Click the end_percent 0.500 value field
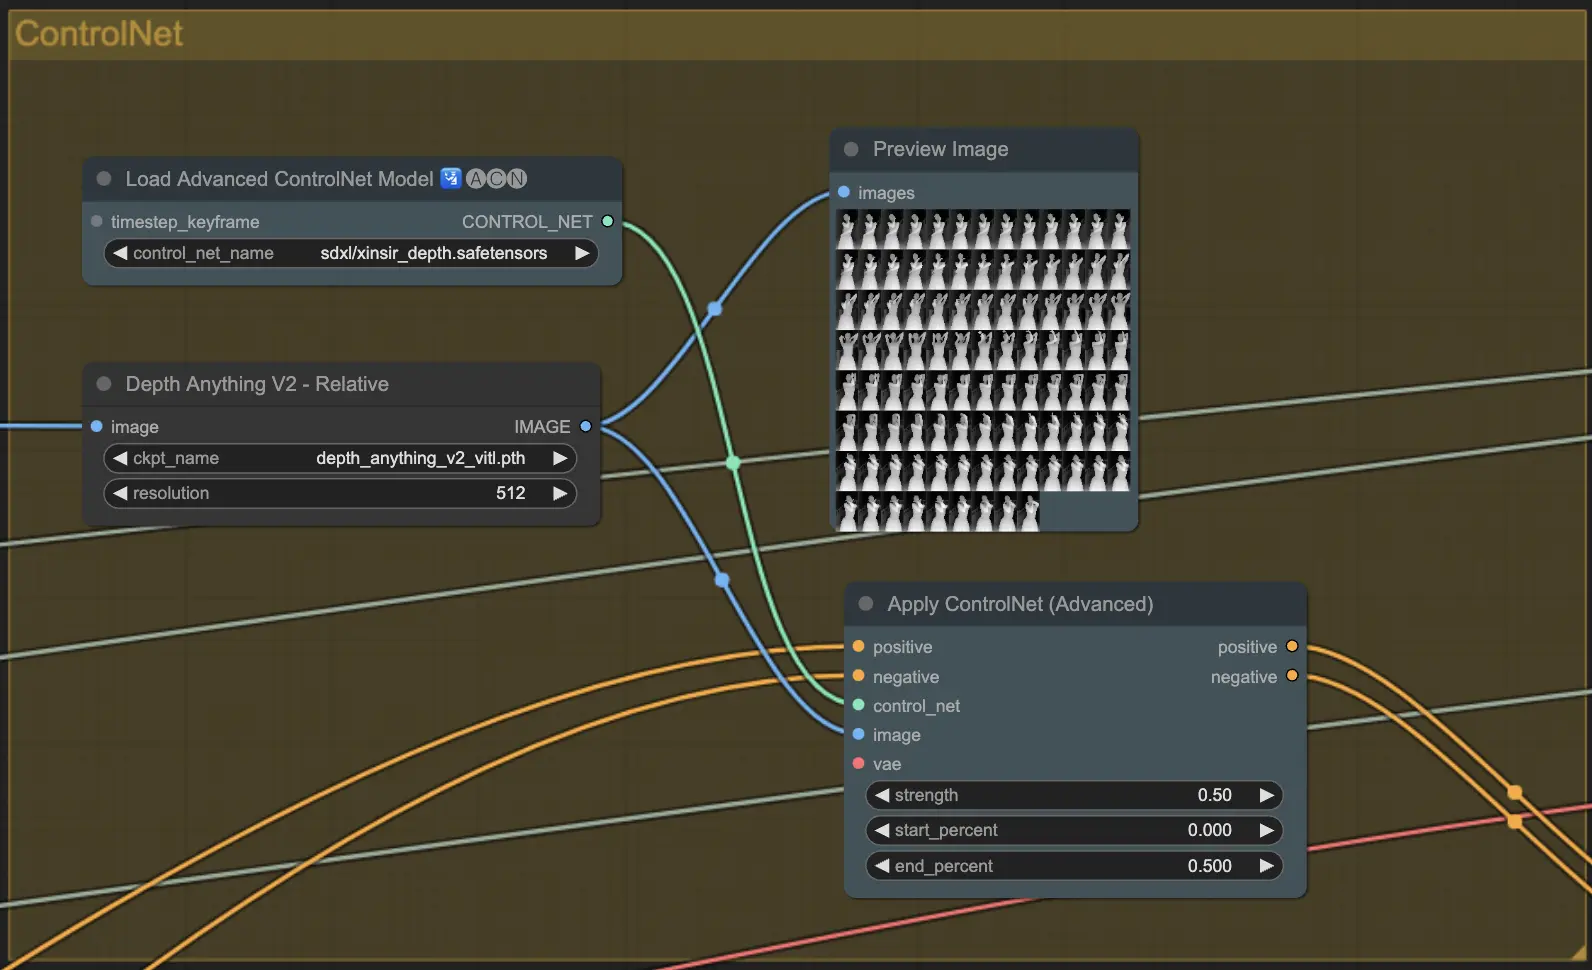Screen dimensions: 1592x970 coord(1074,866)
